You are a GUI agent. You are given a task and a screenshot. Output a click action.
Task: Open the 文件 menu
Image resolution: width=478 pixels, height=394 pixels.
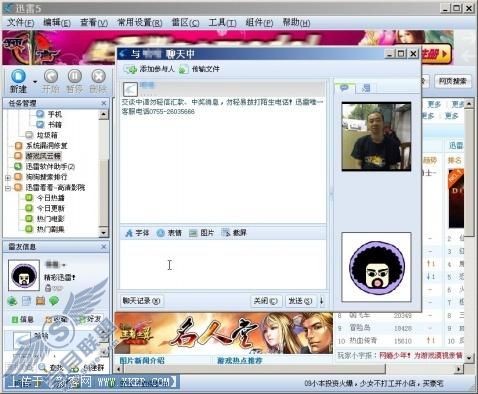coord(21,23)
